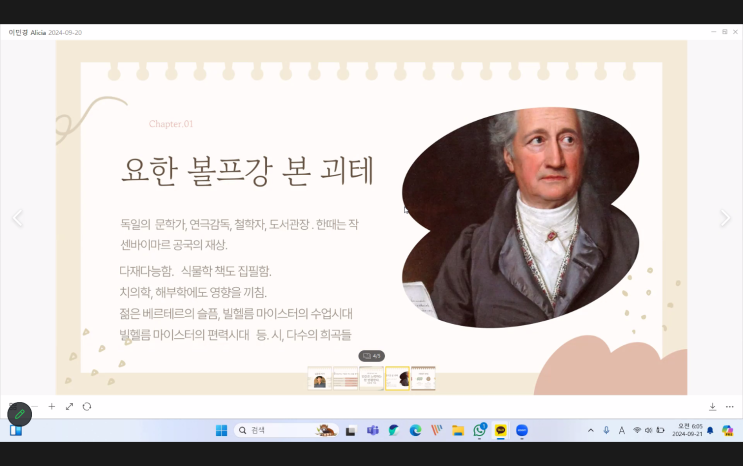The height and width of the screenshot is (466, 743).
Task: Open Microsoft Teams from the taskbar
Action: pos(372,430)
